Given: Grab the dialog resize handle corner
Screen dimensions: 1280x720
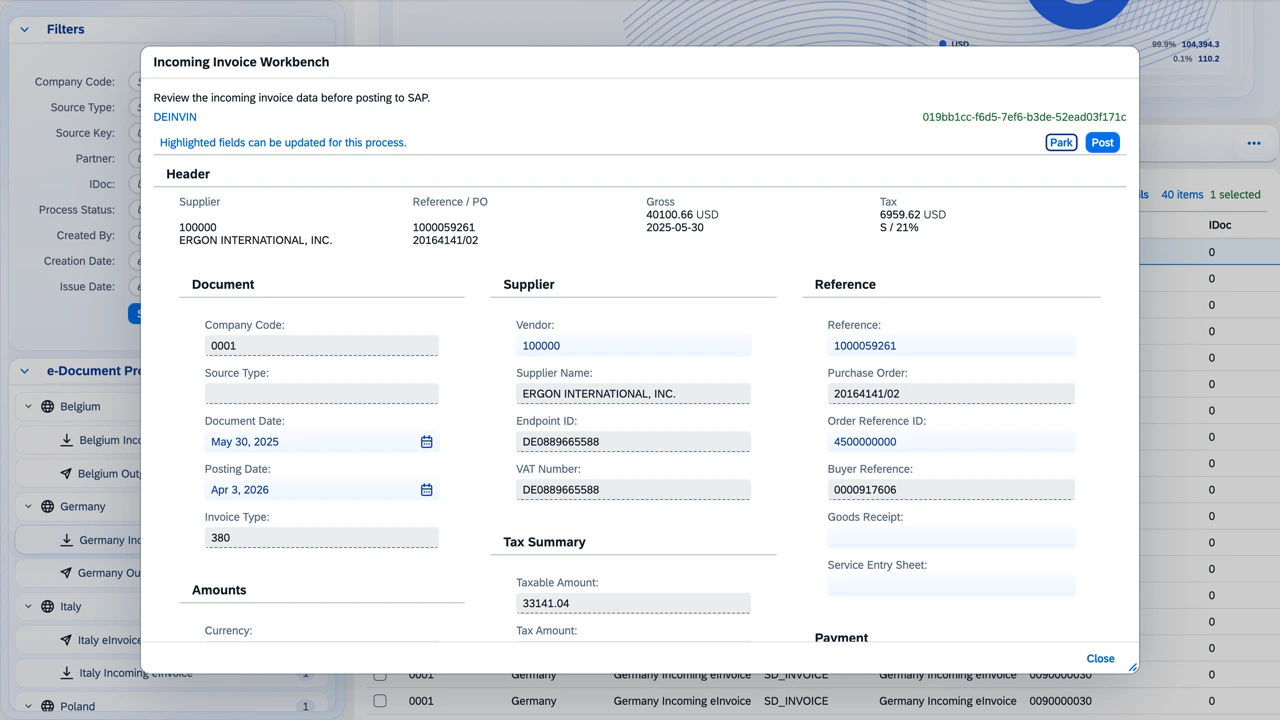Looking at the screenshot, I should click(x=1133, y=667).
